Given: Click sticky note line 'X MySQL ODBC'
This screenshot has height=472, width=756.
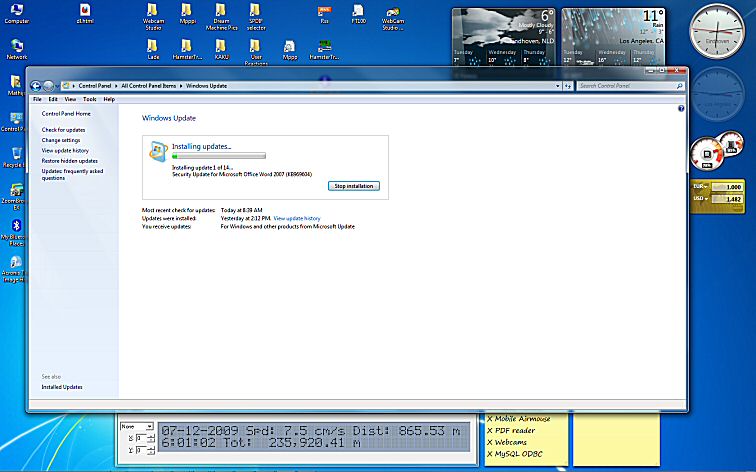Looking at the screenshot, I should [515, 454].
